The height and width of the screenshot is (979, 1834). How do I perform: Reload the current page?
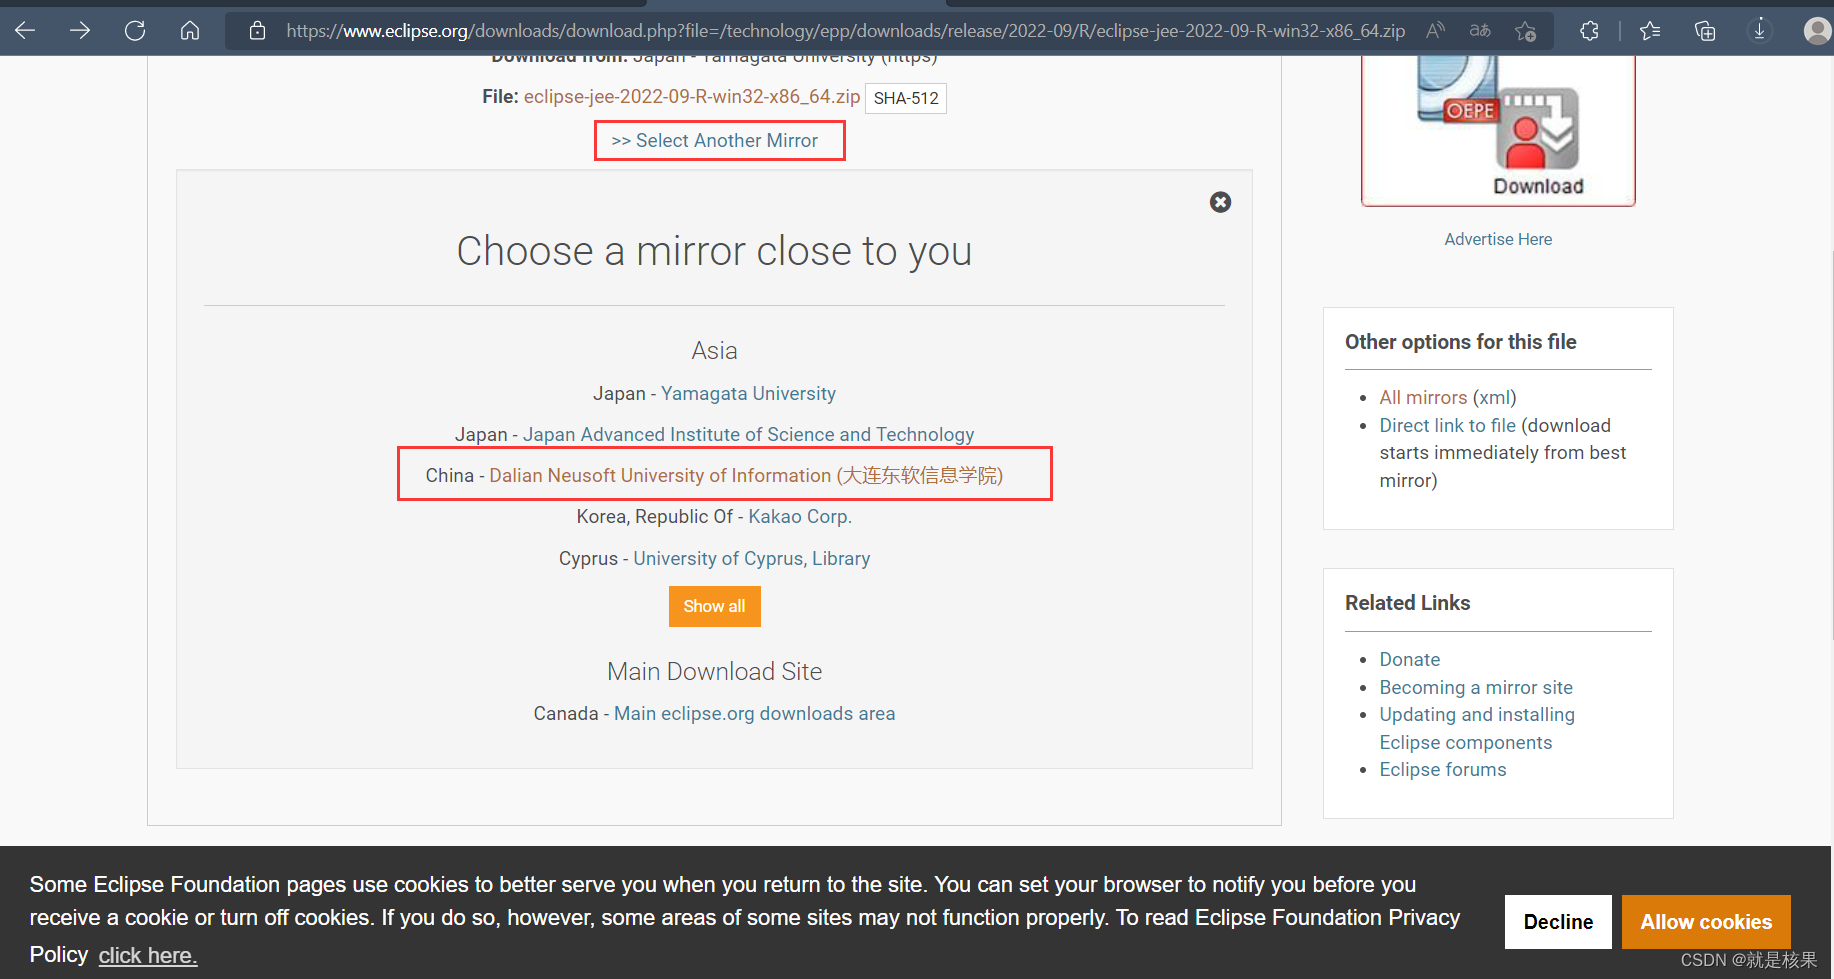[x=135, y=31]
